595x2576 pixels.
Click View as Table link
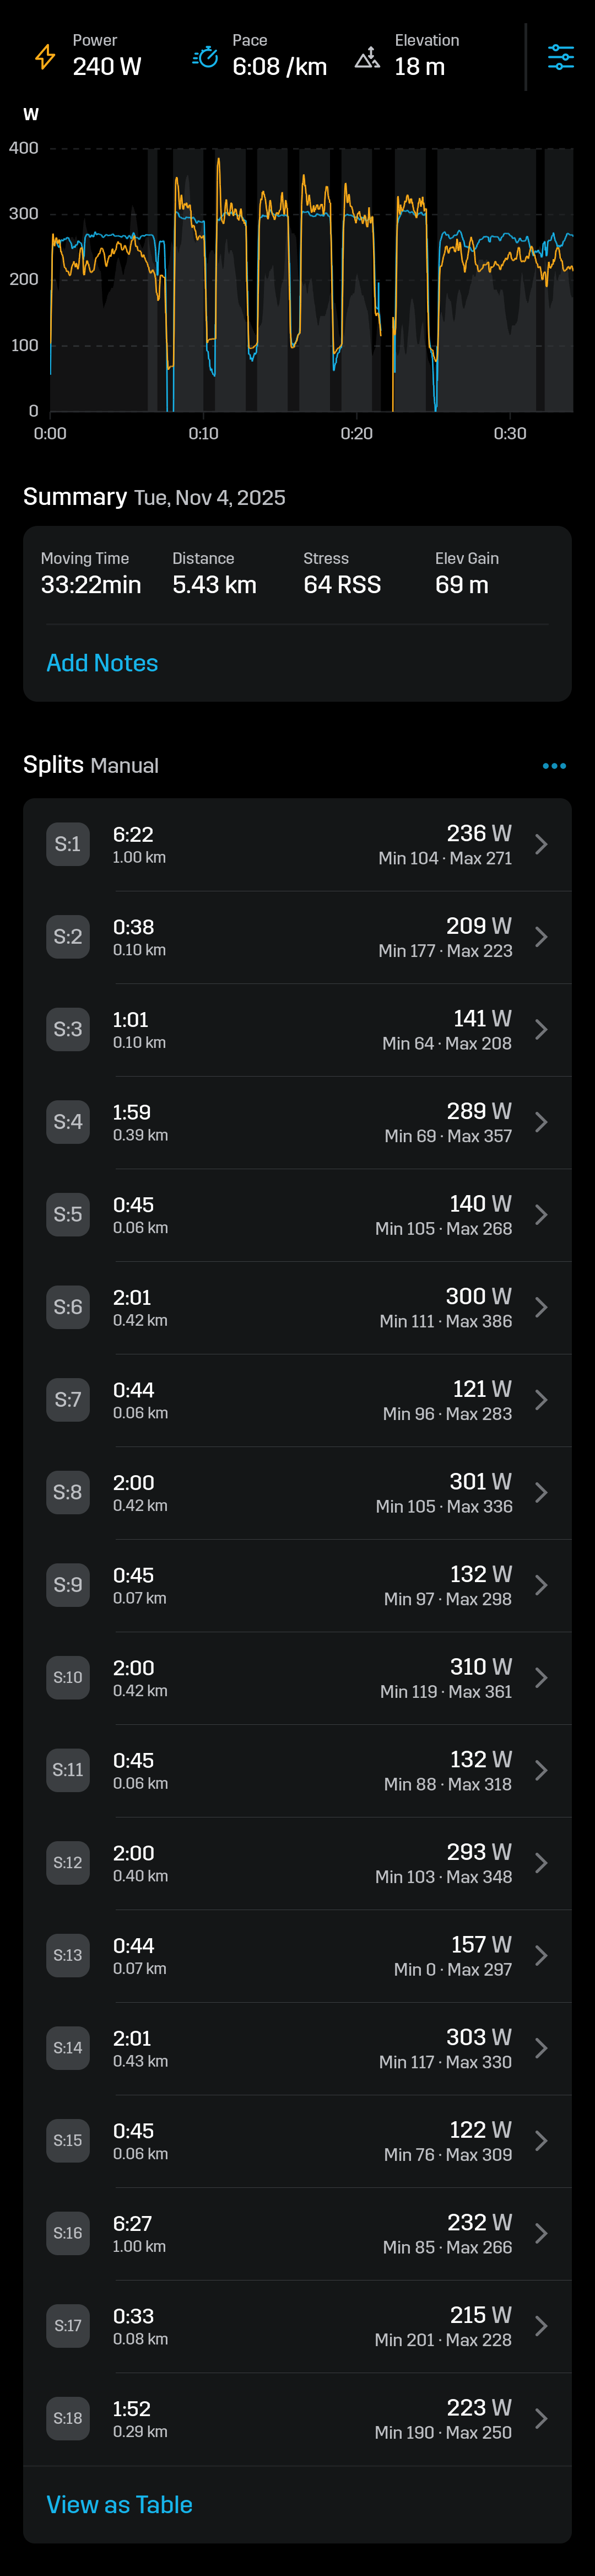(119, 2505)
